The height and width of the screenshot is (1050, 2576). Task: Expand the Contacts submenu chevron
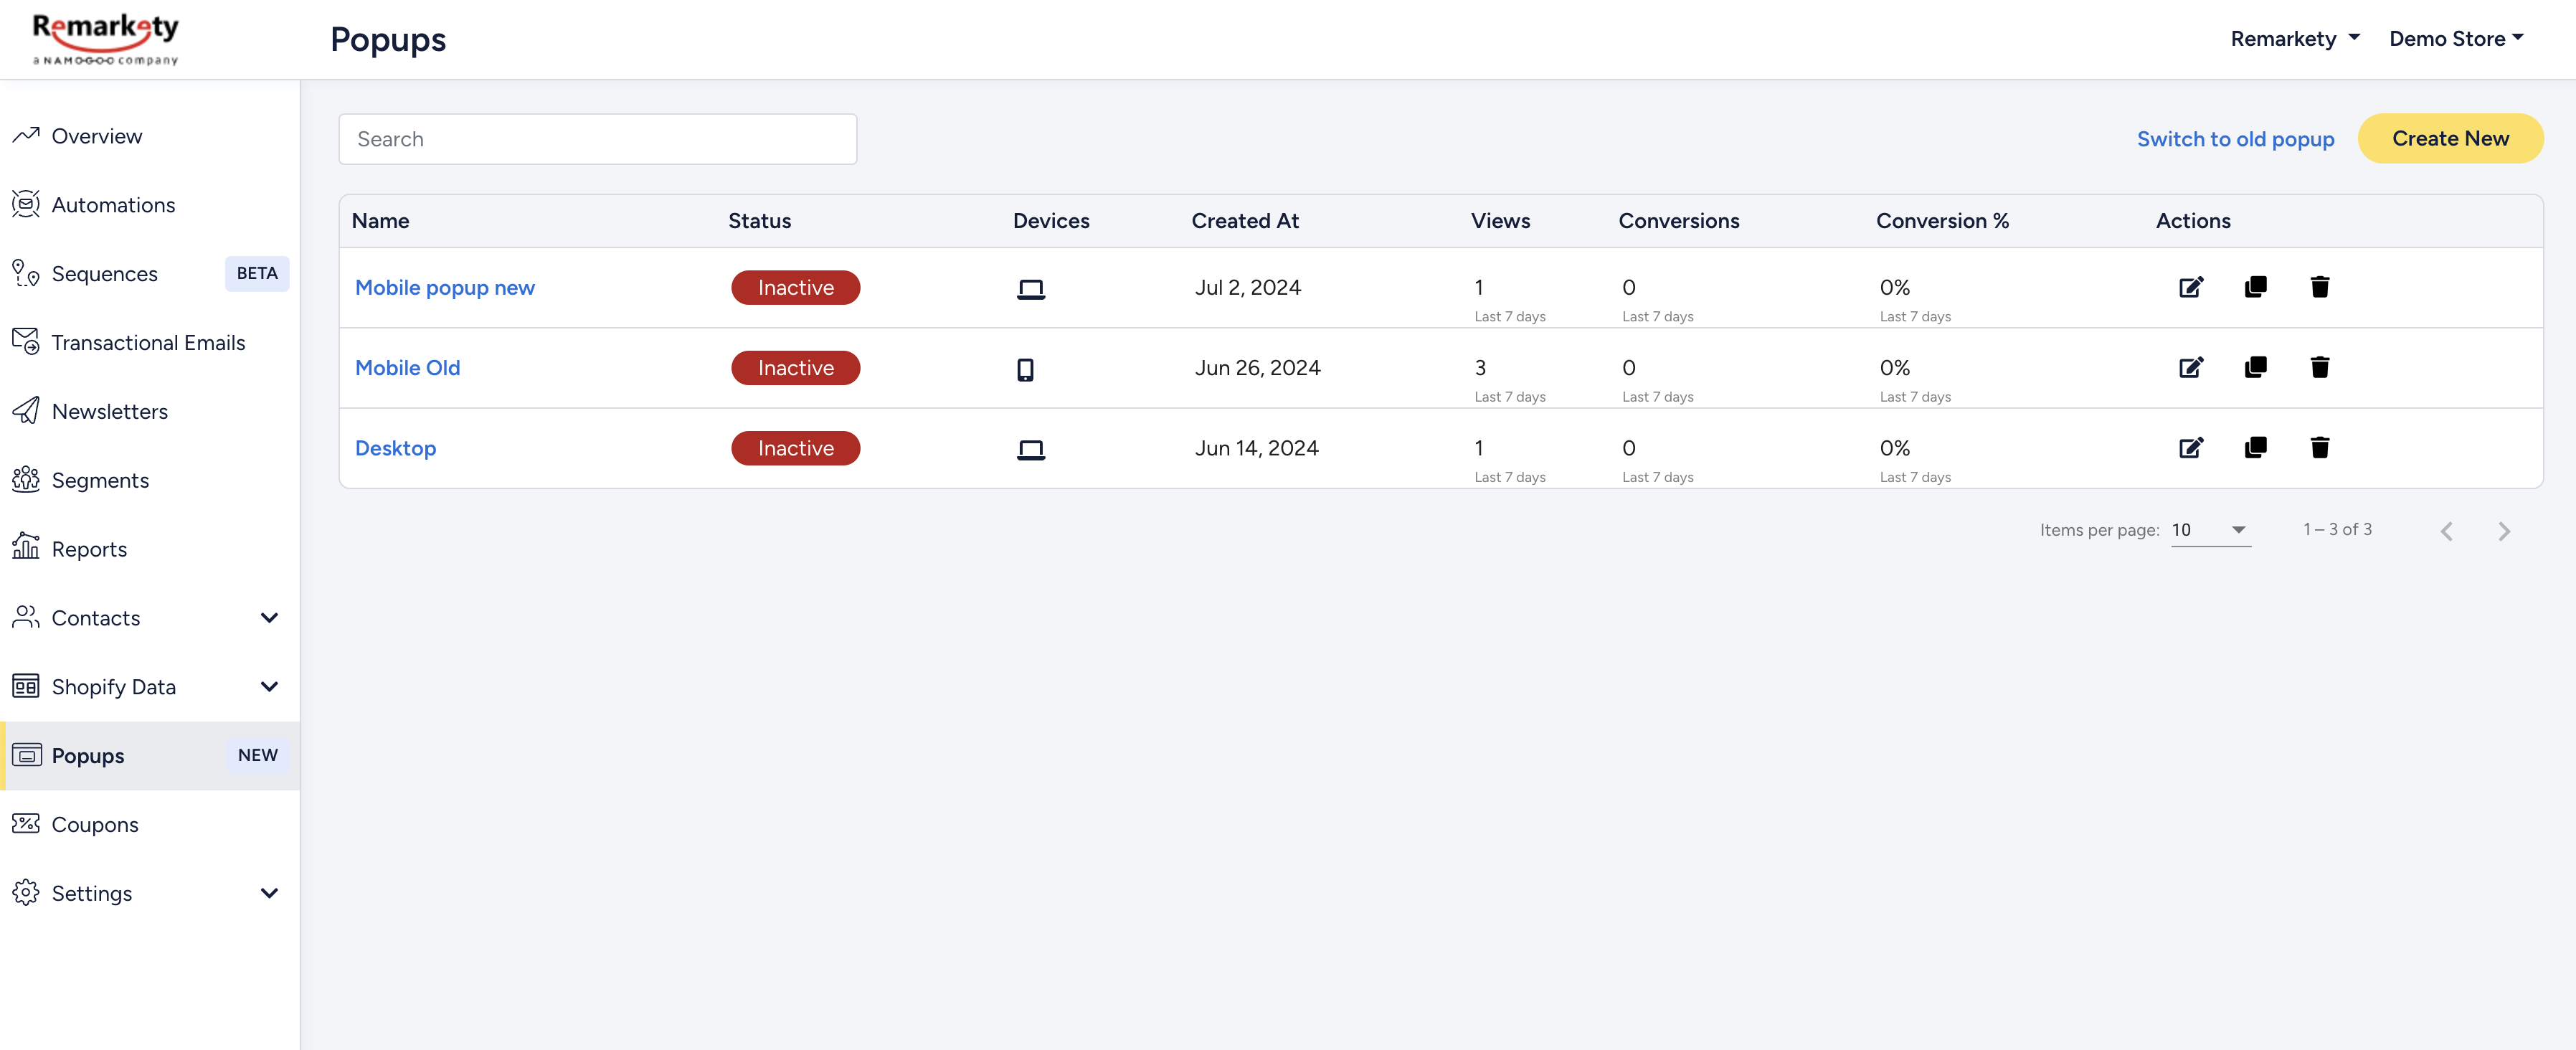point(269,617)
